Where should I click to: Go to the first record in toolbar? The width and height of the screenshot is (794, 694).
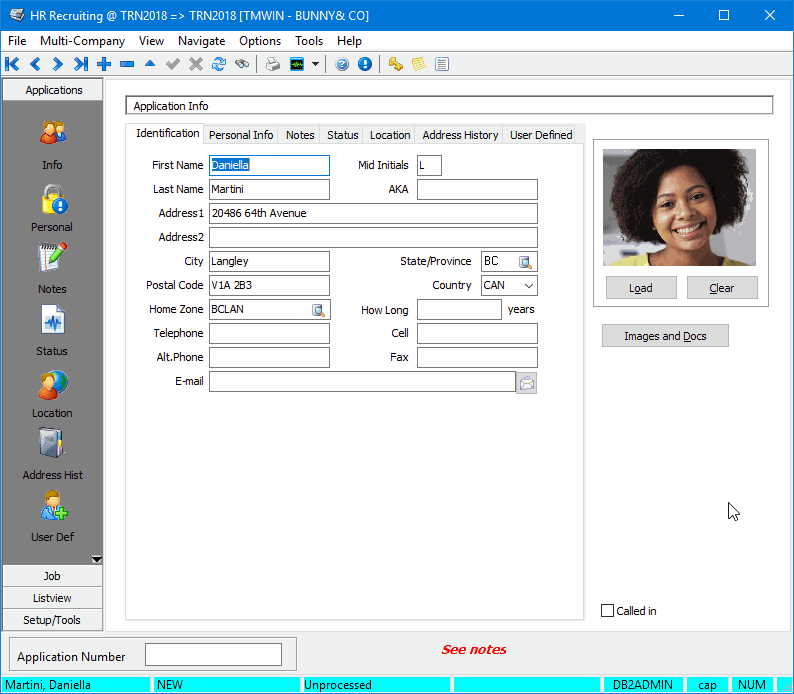(x=12, y=64)
